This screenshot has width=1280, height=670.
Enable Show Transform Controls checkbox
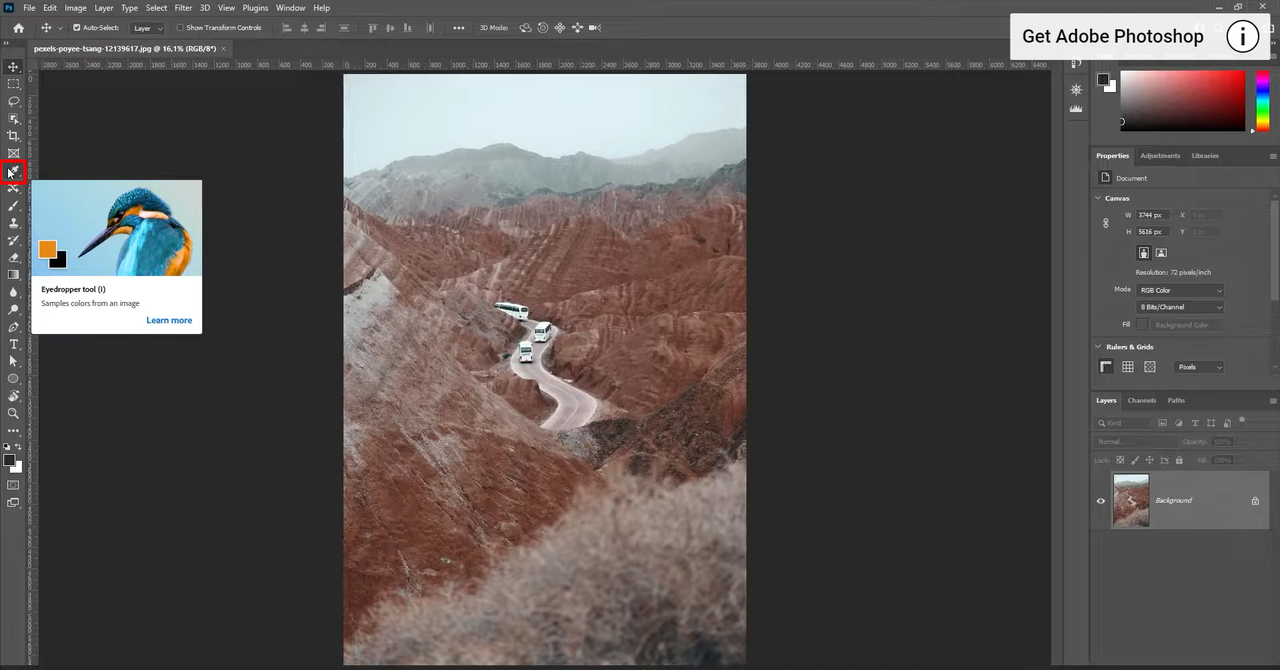180,28
